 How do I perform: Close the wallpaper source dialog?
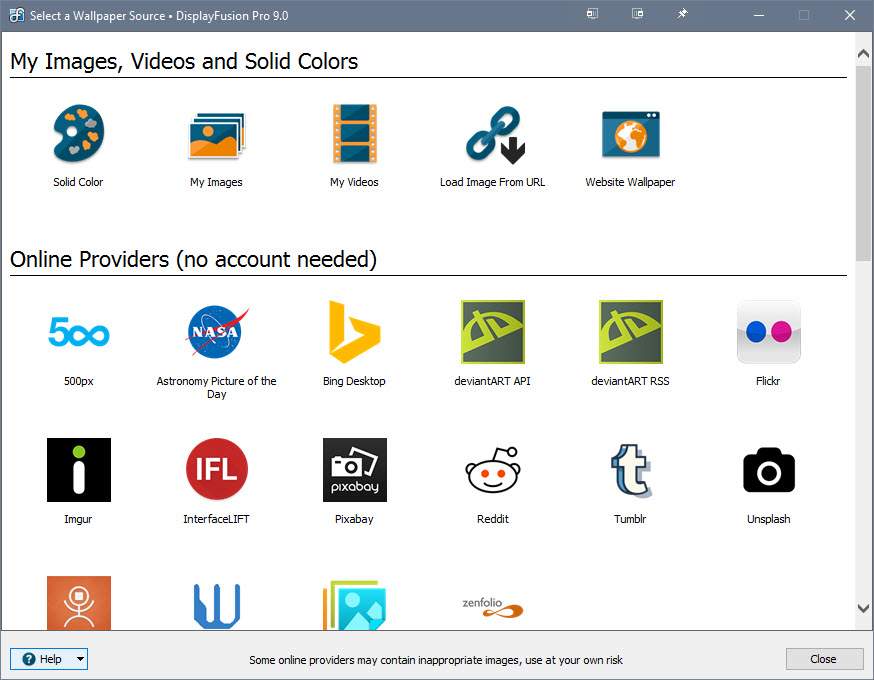click(824, 659)
